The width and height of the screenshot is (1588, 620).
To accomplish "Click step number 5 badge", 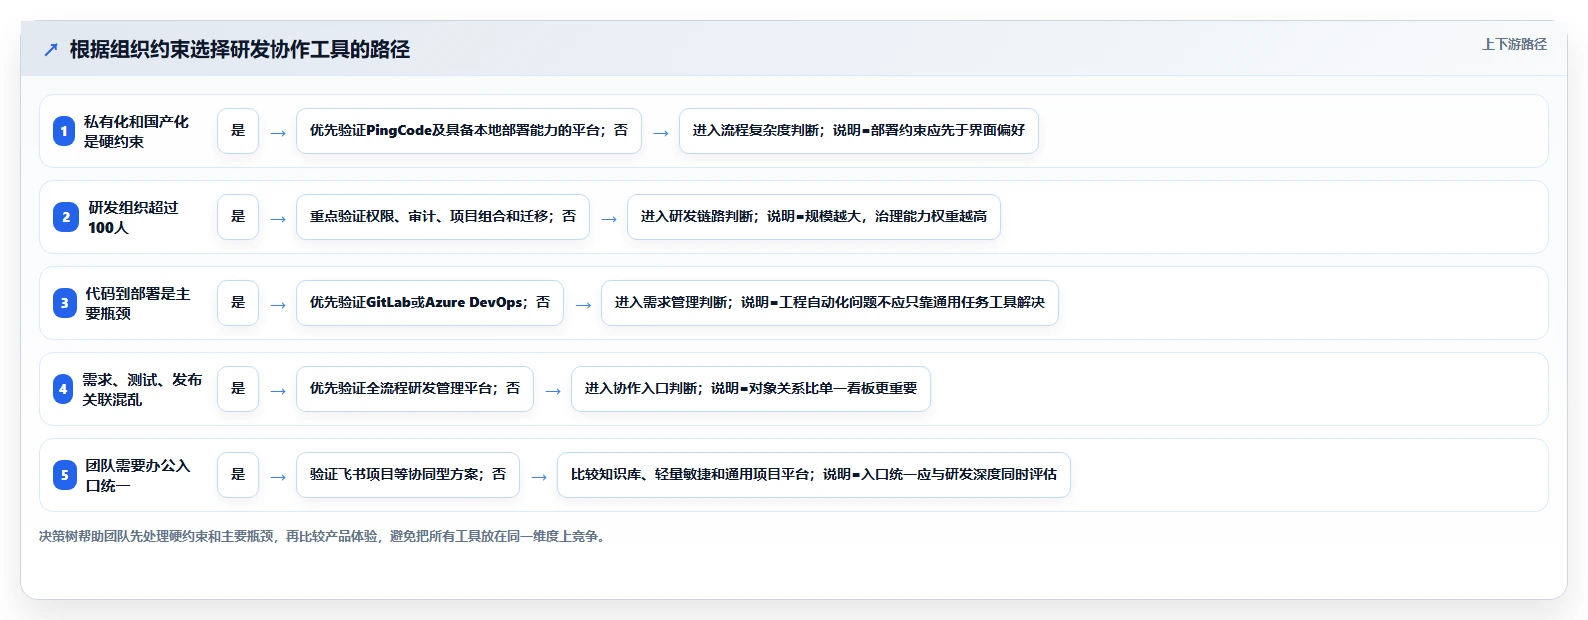I will [x=65, y=475].
